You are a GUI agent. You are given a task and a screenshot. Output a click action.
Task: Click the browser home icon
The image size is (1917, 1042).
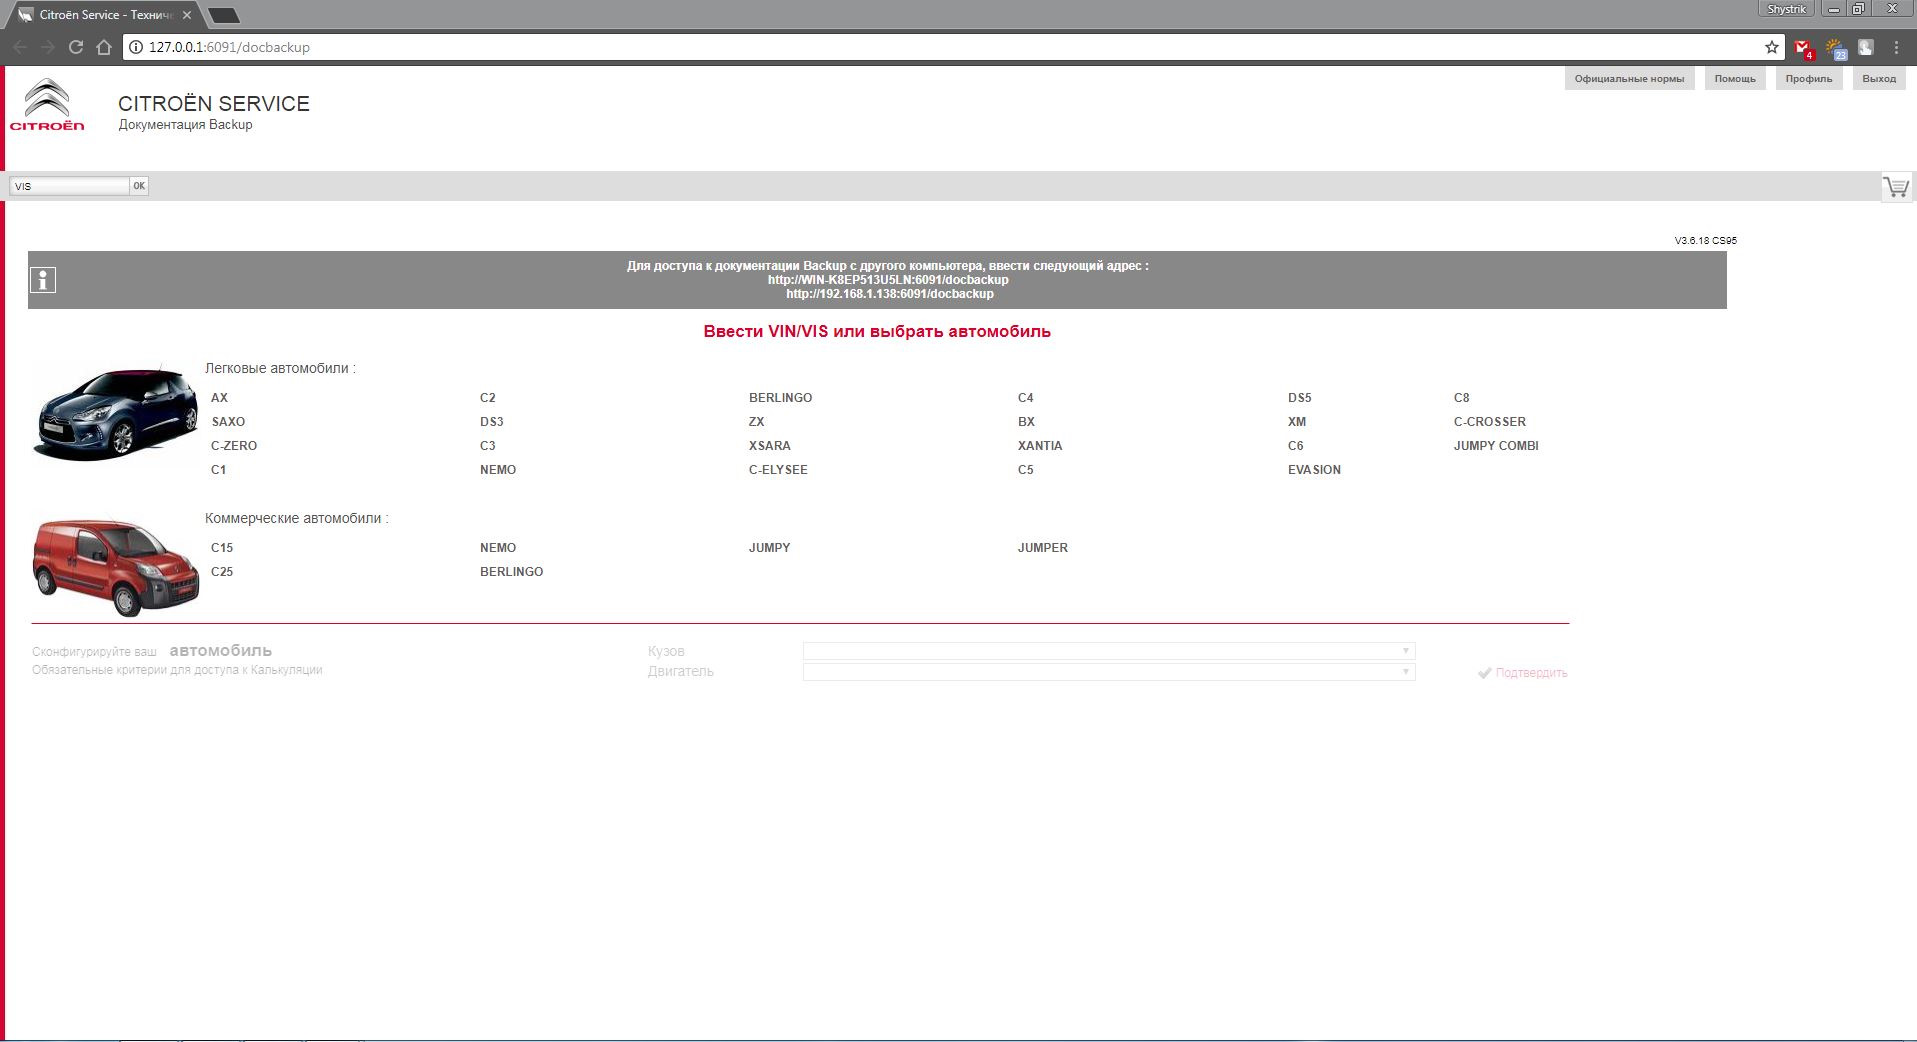click(x=104, y=47)
